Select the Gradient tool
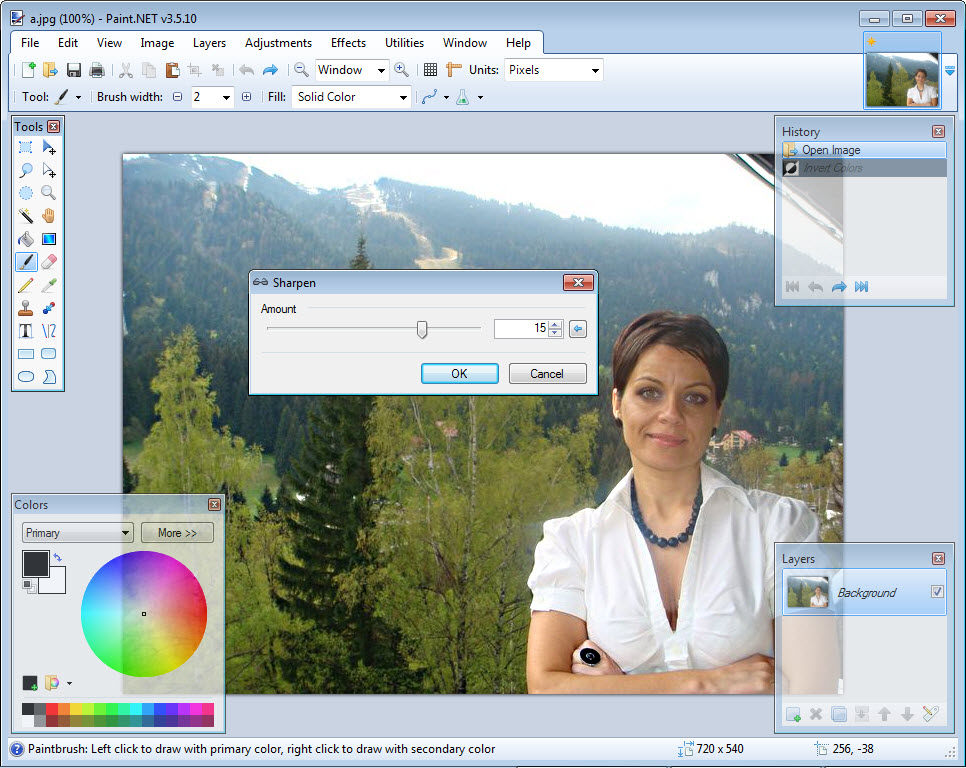 click(49, 239)
